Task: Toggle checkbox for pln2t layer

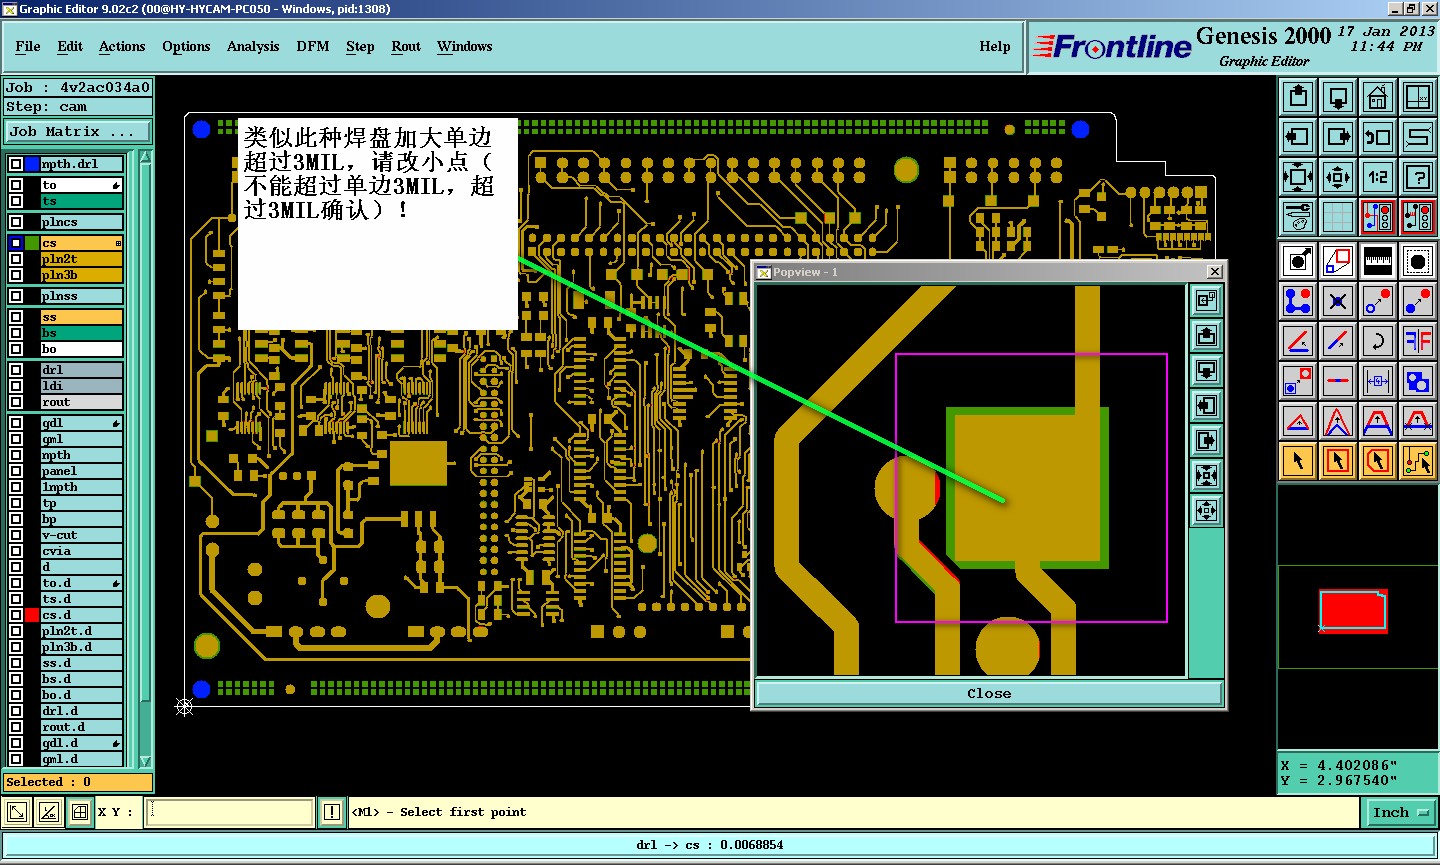Action: pyautogui.click(x=16, y=259)
